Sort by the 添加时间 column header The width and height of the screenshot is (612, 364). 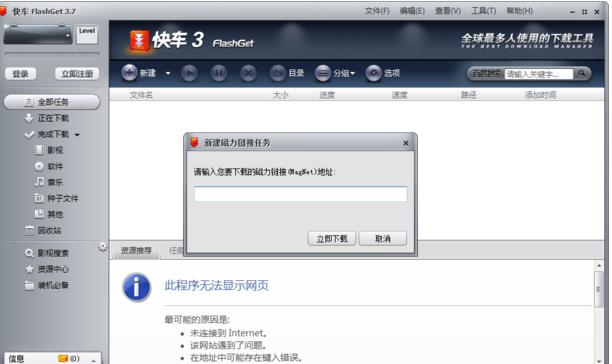pos(540,95)
